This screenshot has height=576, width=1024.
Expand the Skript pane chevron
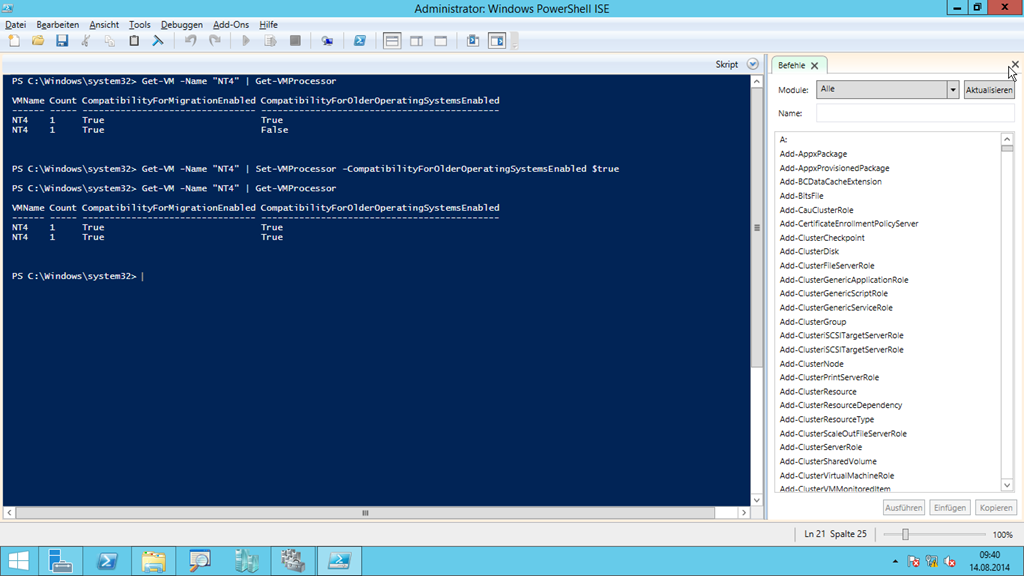(x=753, y=65)
